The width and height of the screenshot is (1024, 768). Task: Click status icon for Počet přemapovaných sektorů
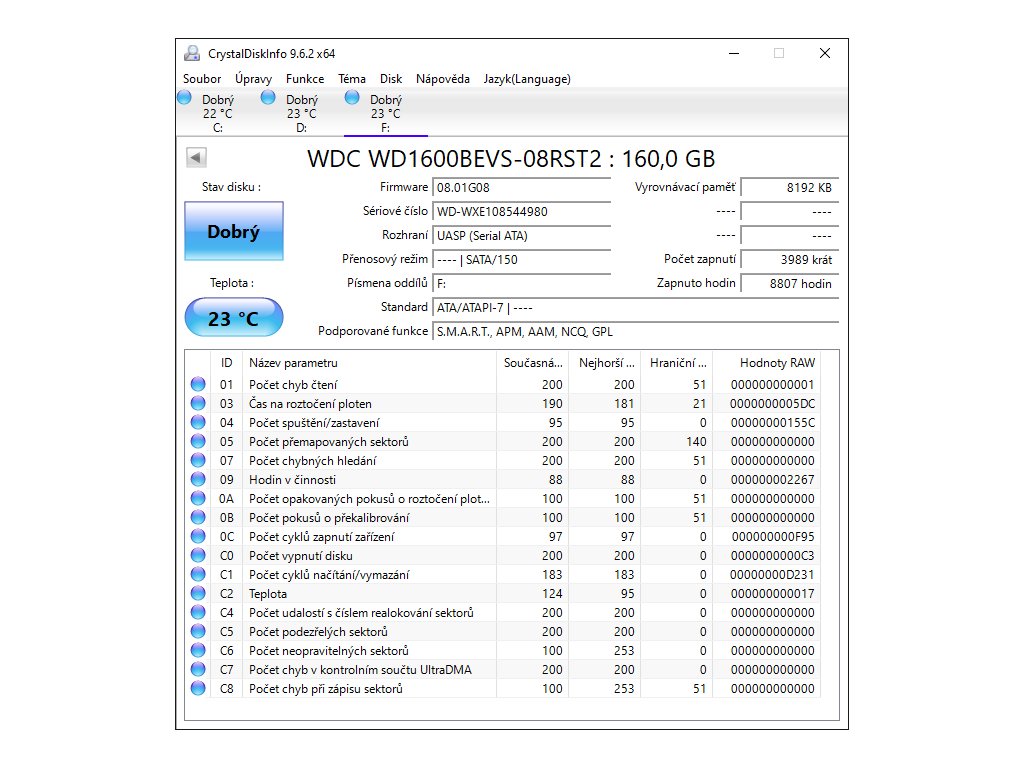tap(198, 441)
